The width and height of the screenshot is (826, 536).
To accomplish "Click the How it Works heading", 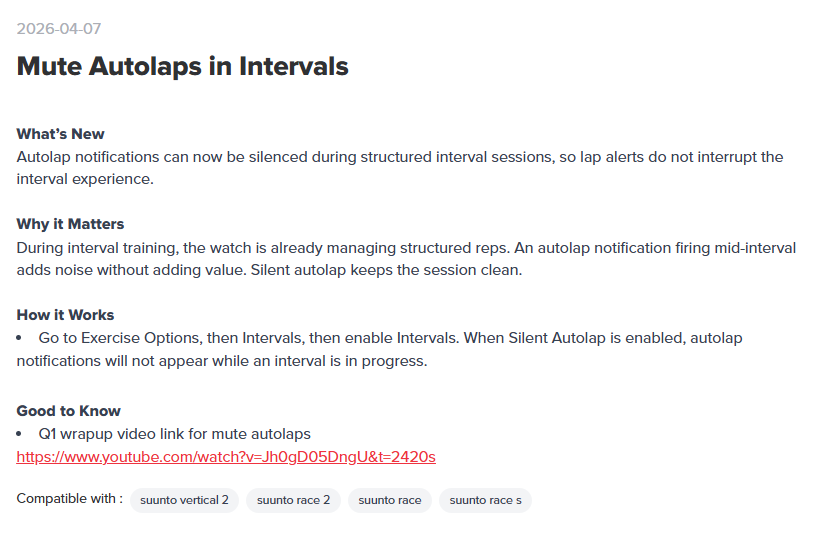I will tap(65, 315).
